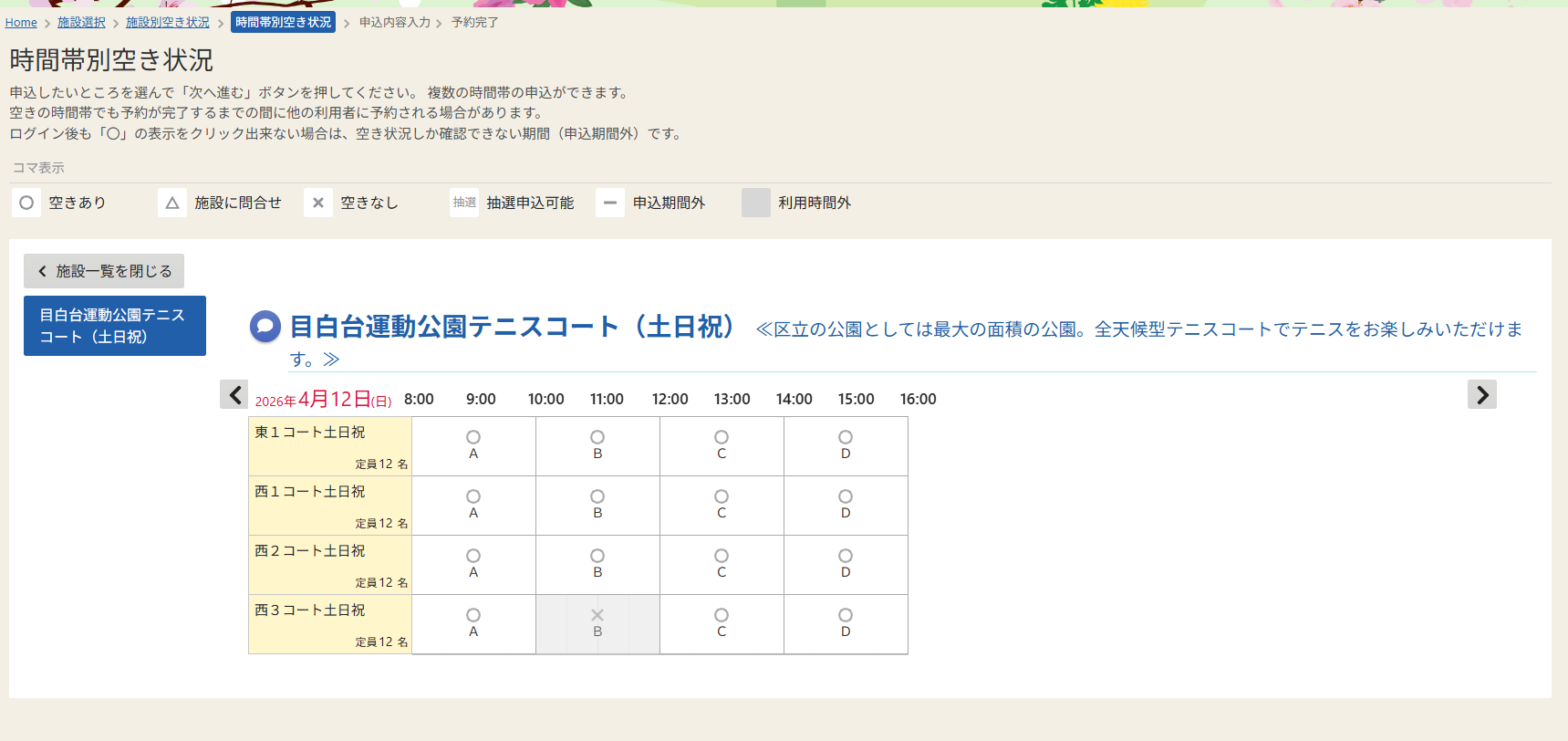Click unavailable slot B for 西３コート土日祝

597,623
